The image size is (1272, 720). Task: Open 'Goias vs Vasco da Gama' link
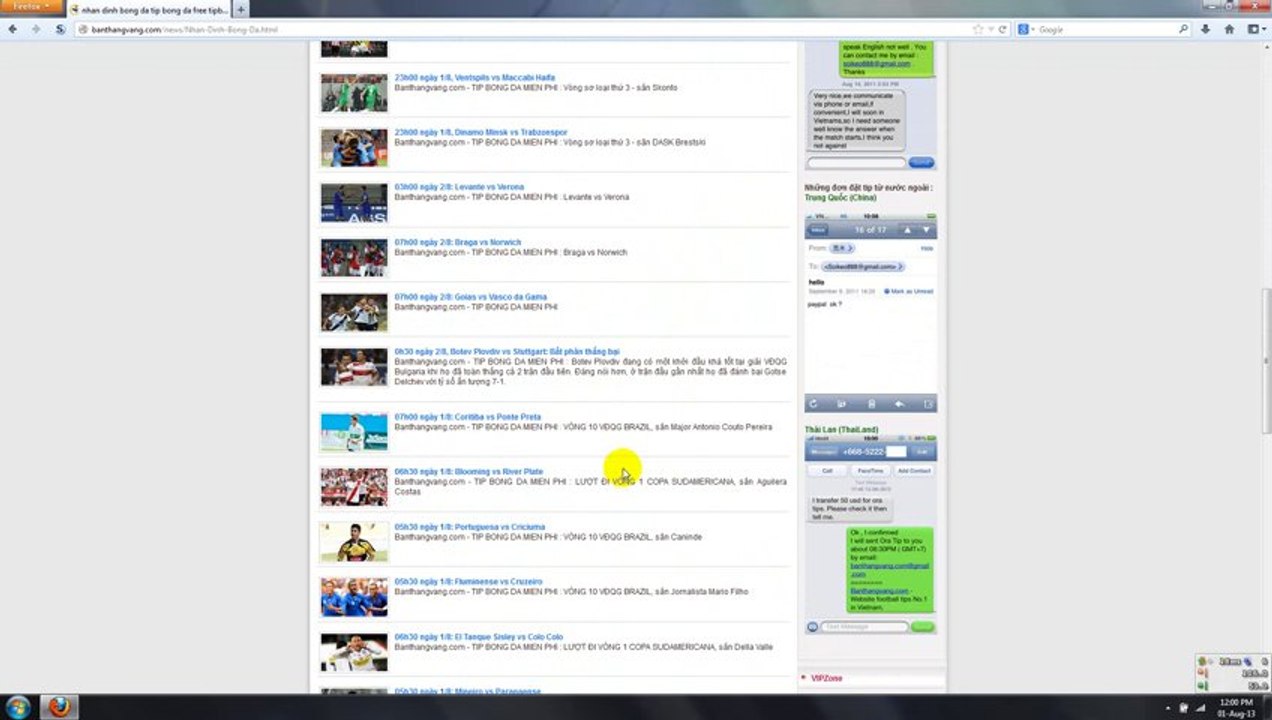[470, 297]
